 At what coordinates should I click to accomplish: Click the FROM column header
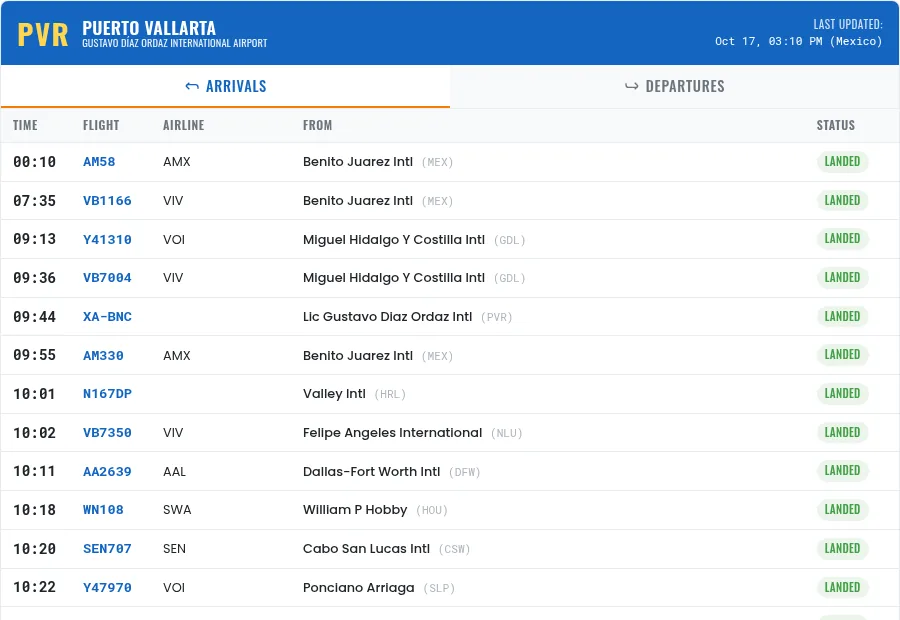[317, 125]
